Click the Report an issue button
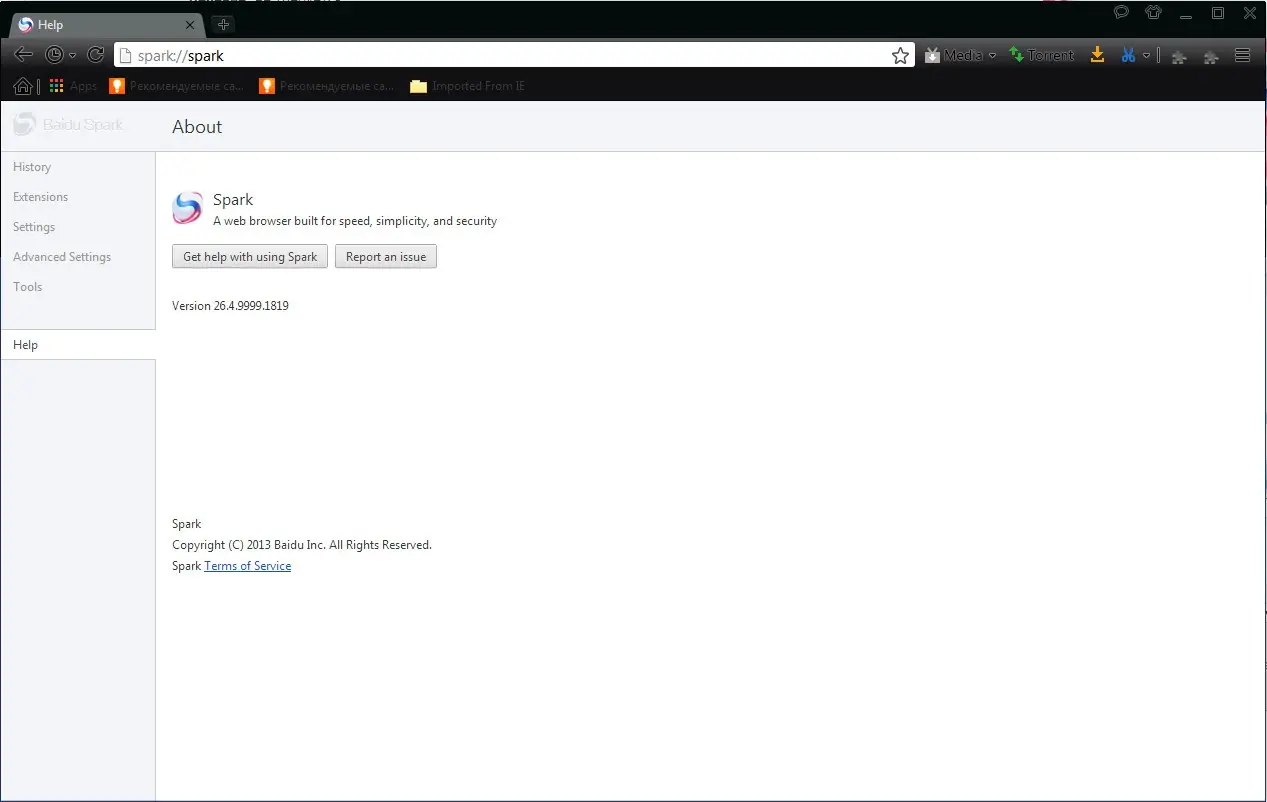Image resolution: width=1267 pixels, height=802 pixels. (x=386, y=257)
